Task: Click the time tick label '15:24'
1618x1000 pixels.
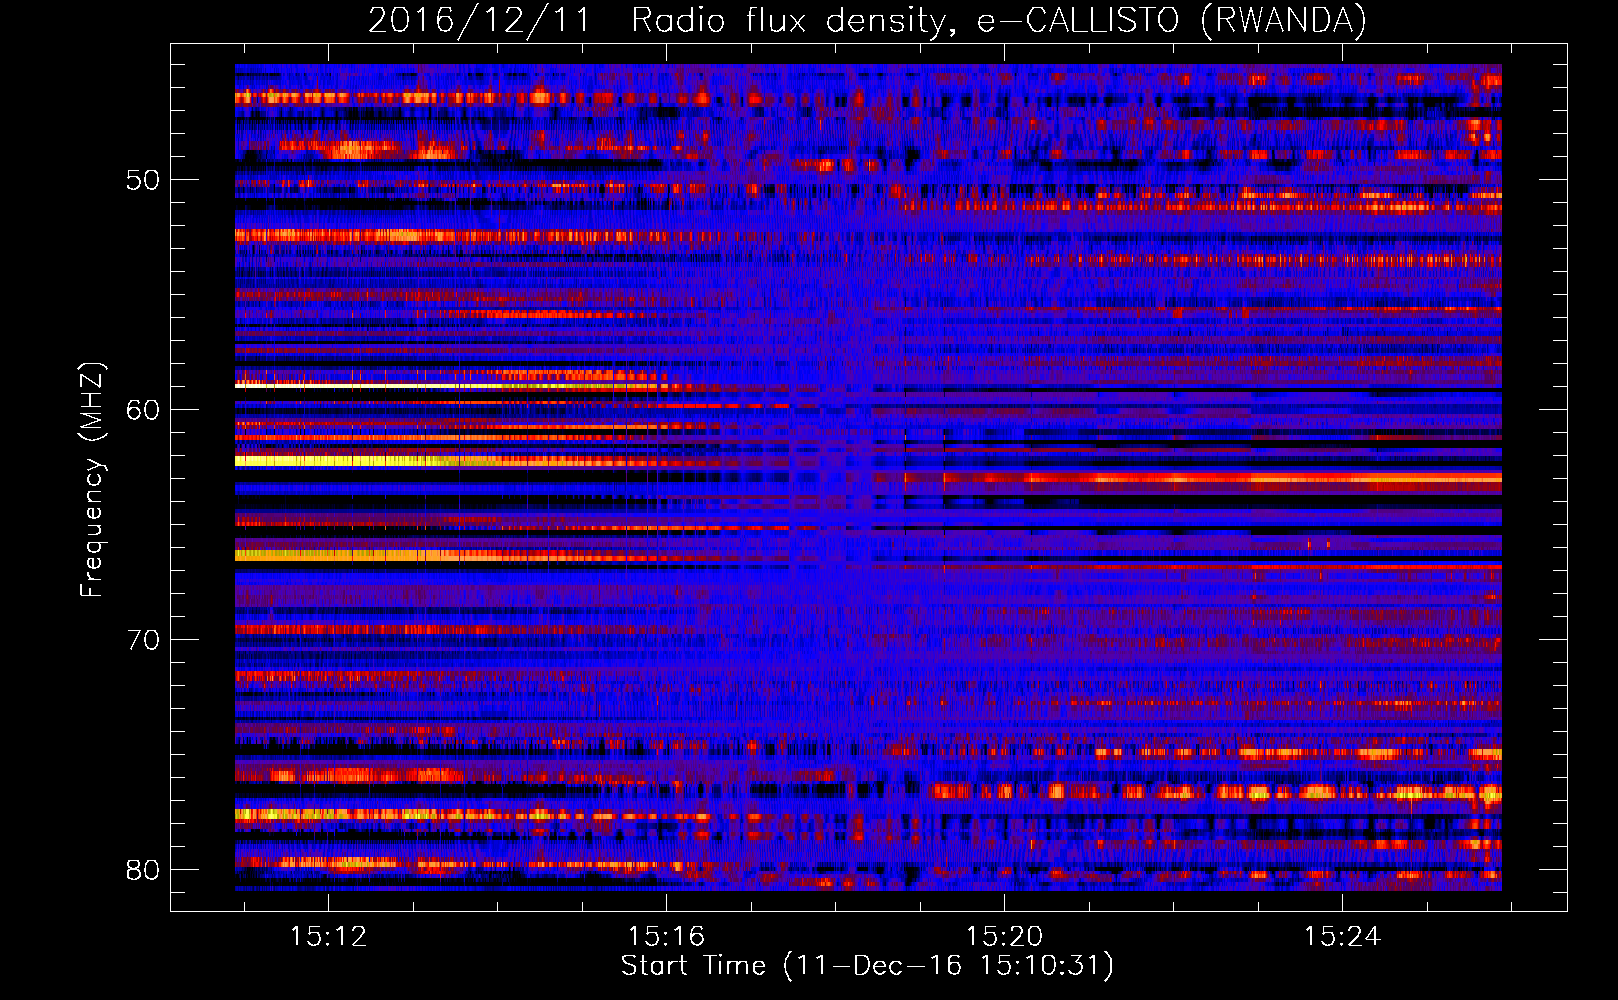Action: pos(1342,936)
